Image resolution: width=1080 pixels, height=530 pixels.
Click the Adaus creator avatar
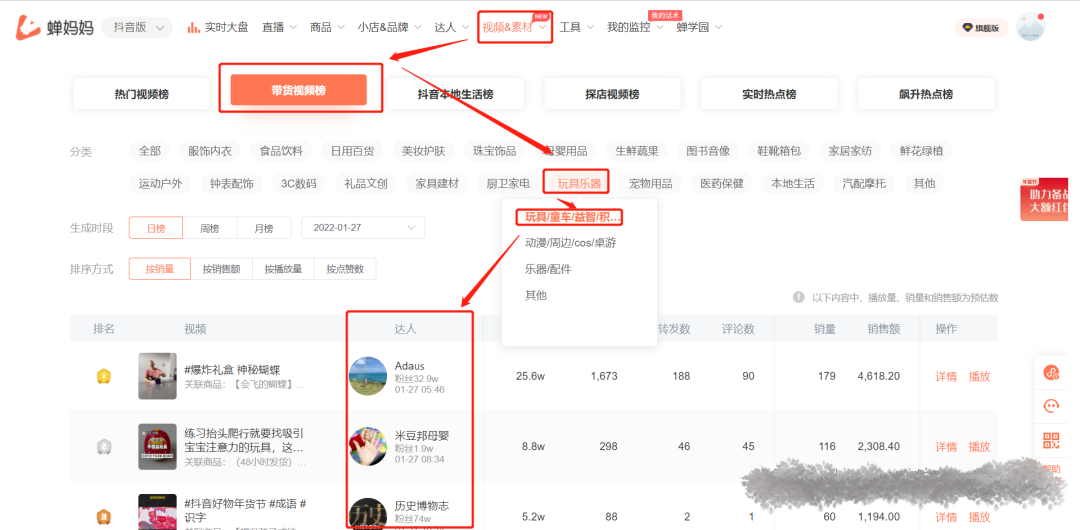coord(368,376)
